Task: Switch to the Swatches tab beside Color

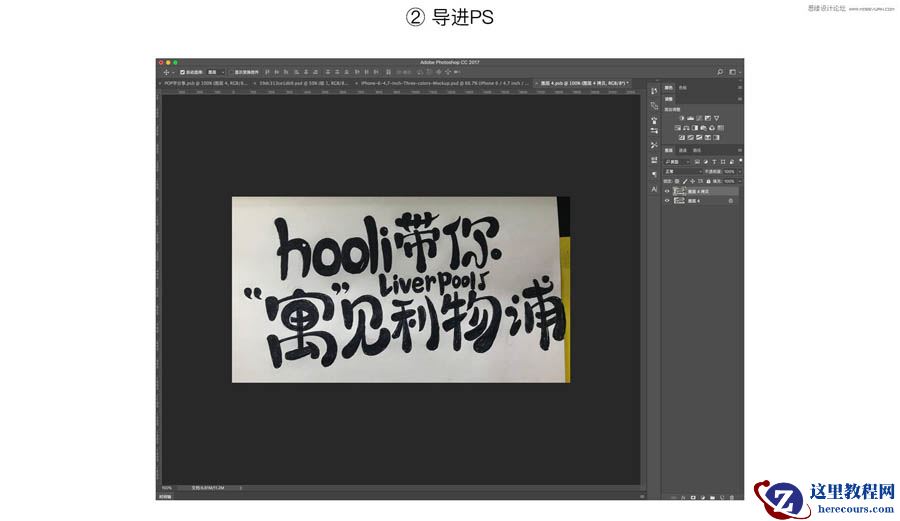Action: click(x=683, y=88)
